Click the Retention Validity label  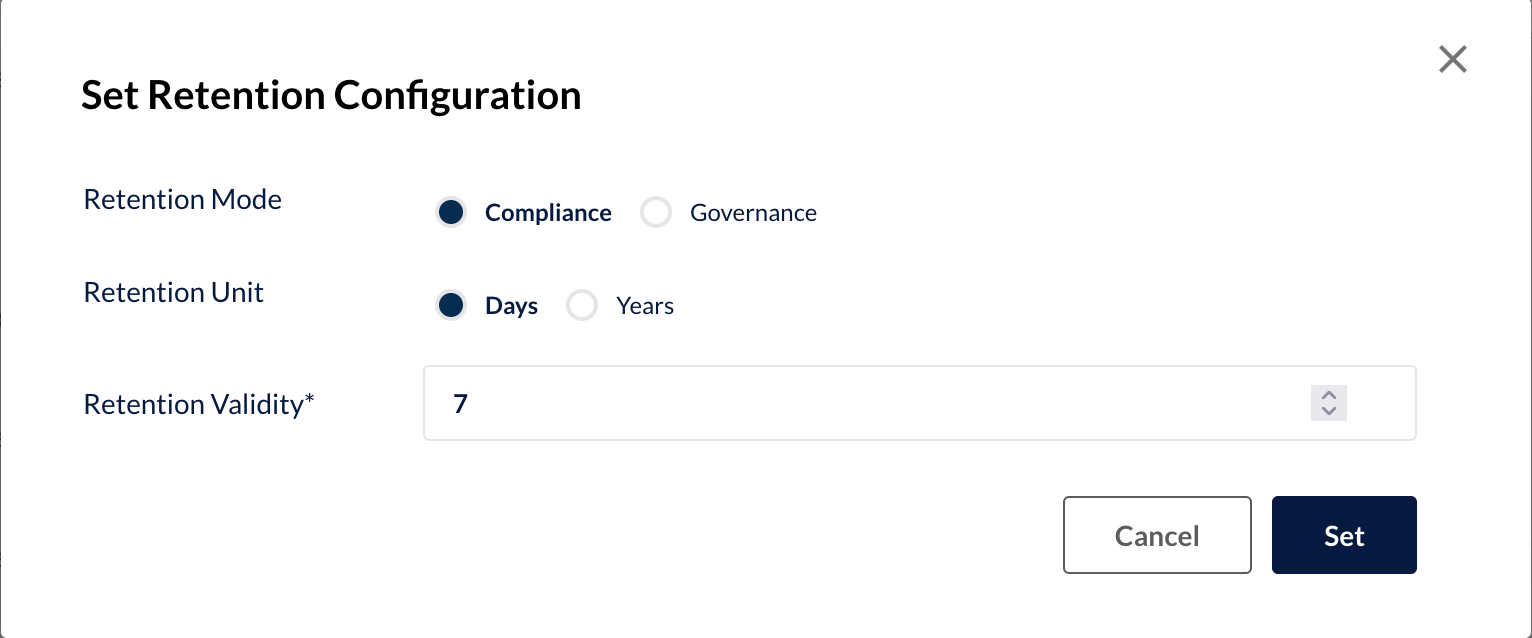(x=198, y=403)
